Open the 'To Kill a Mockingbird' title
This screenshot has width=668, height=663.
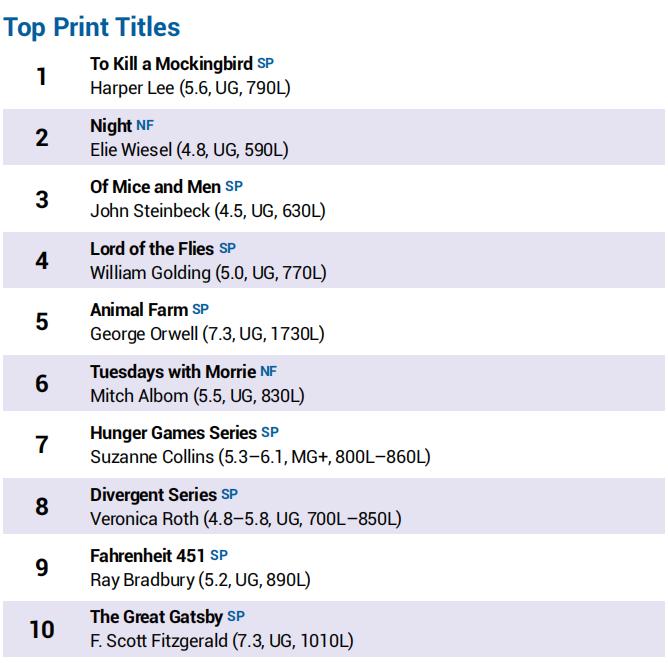pyautogui.click(x=171, y=64)
